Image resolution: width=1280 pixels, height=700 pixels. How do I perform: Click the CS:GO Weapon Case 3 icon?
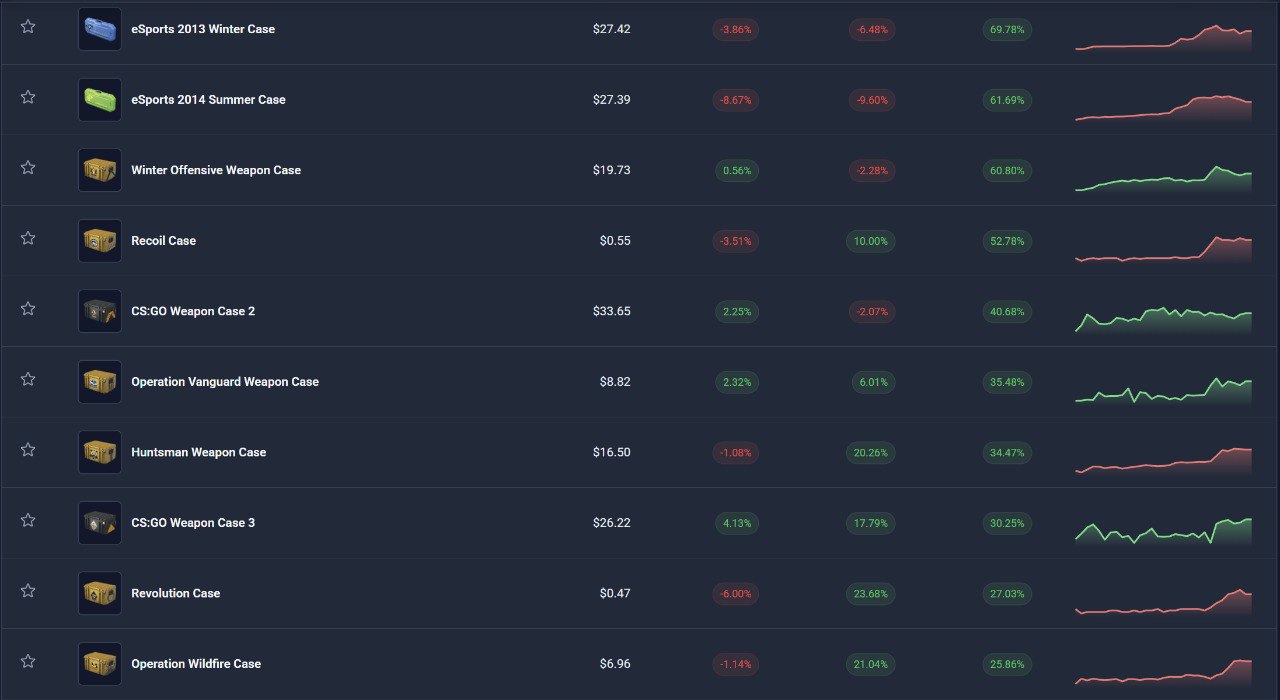[x=100, y=523]
